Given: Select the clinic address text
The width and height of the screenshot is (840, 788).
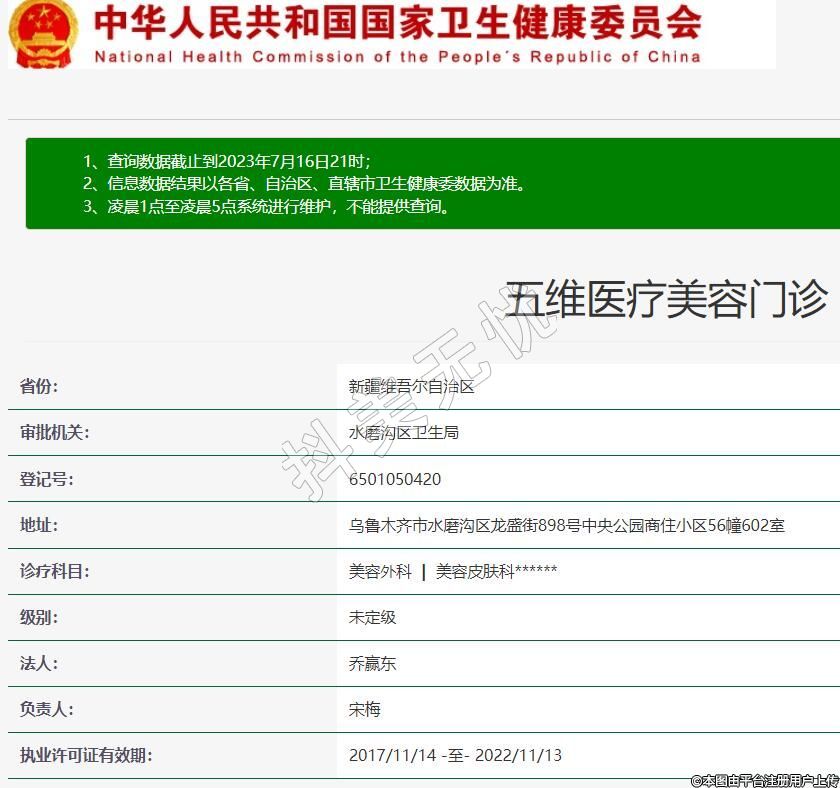Looking at the screenshot, I should (x=566, y=525).
